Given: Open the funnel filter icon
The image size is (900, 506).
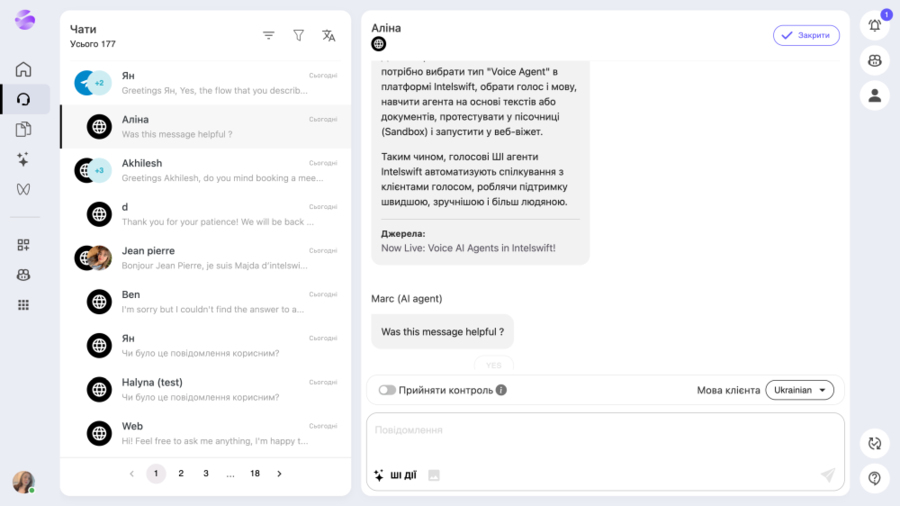Looking at the screenshot, I should pos(298,35).
